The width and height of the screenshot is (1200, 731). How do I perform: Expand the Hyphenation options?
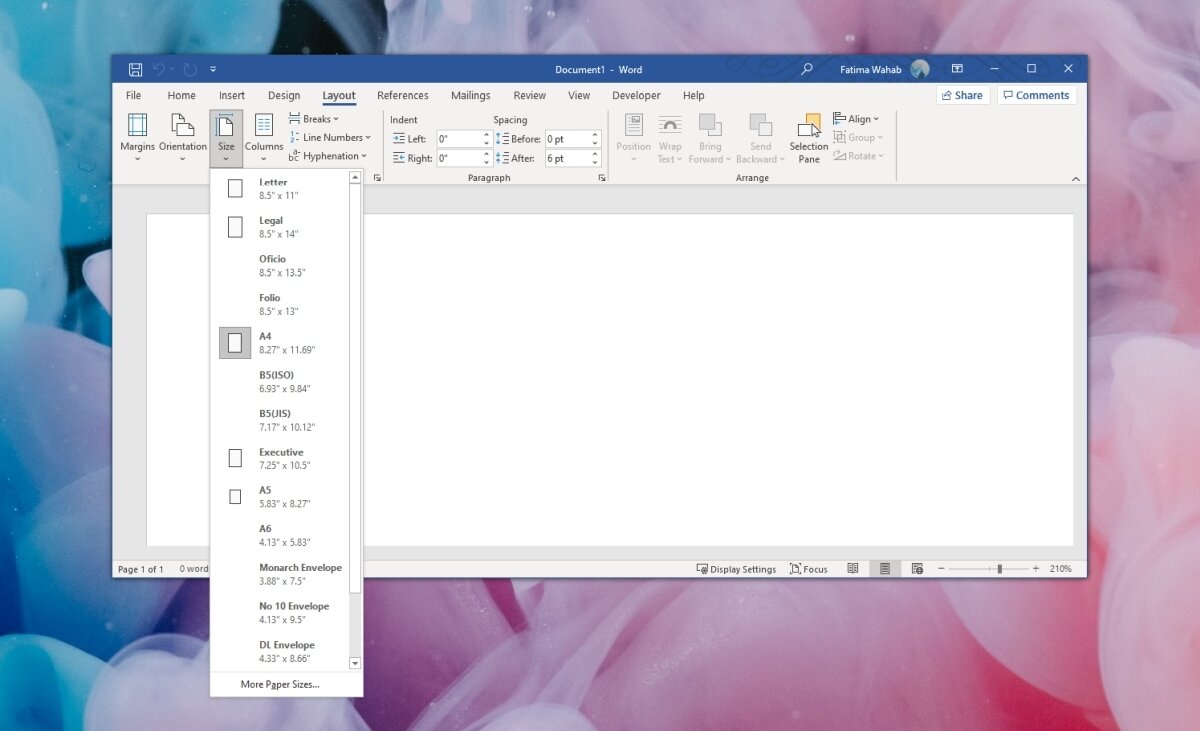[330, 156]
